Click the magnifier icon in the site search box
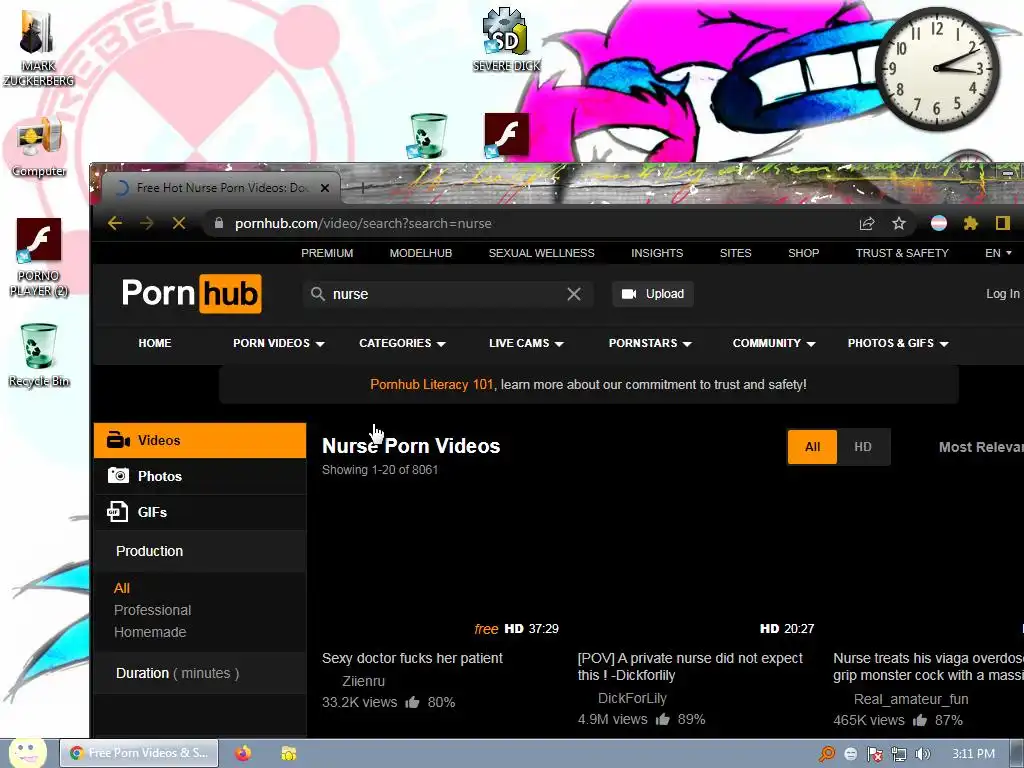Screen dimensions: 1024x768 [317, 294]
